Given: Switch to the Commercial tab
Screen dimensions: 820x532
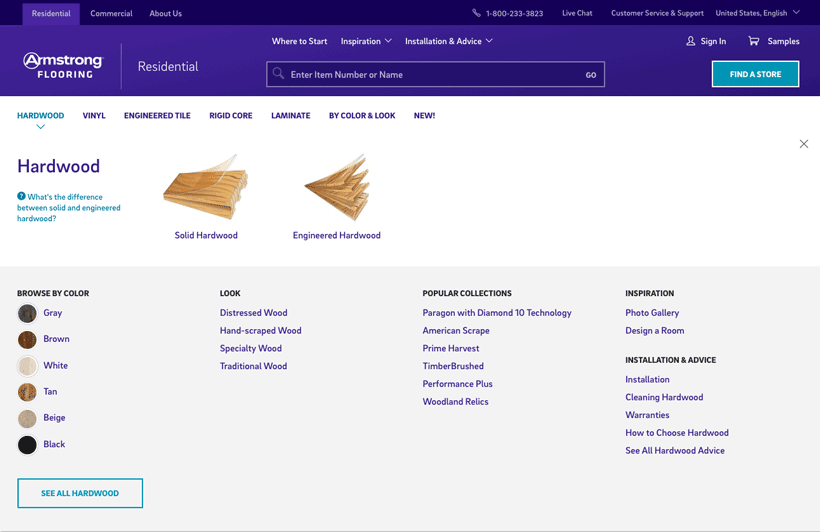Looking at the screenshot, I should (x=111, y=13).
